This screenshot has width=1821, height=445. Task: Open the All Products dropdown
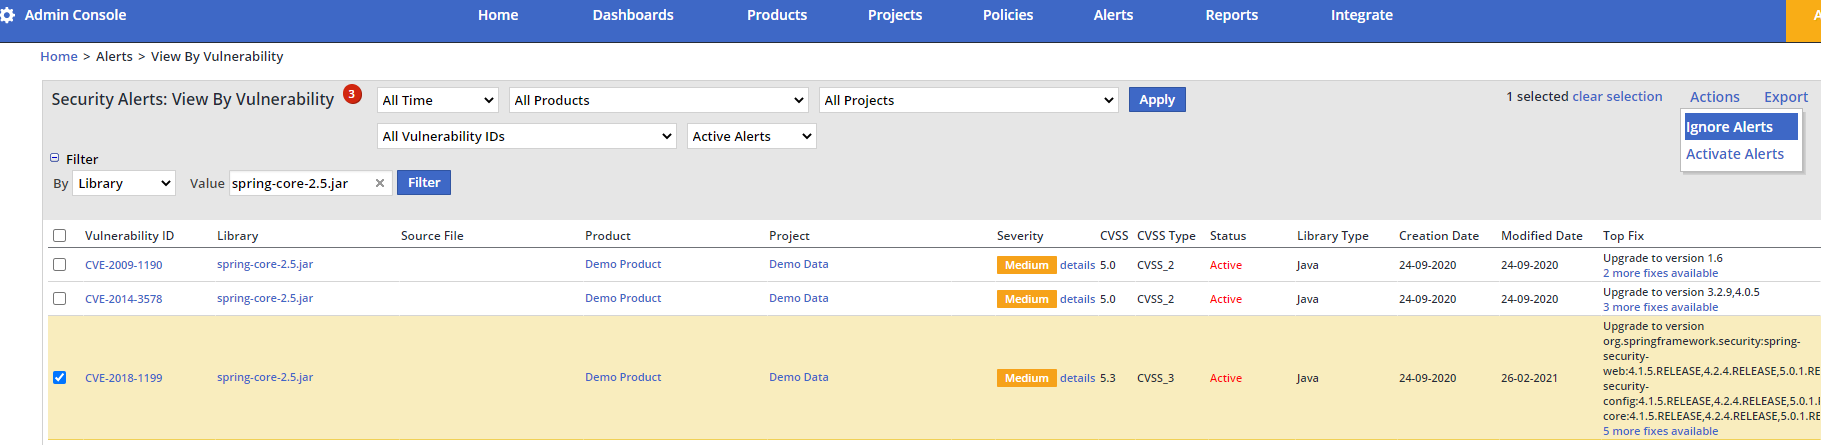click(x=658, y=100)
